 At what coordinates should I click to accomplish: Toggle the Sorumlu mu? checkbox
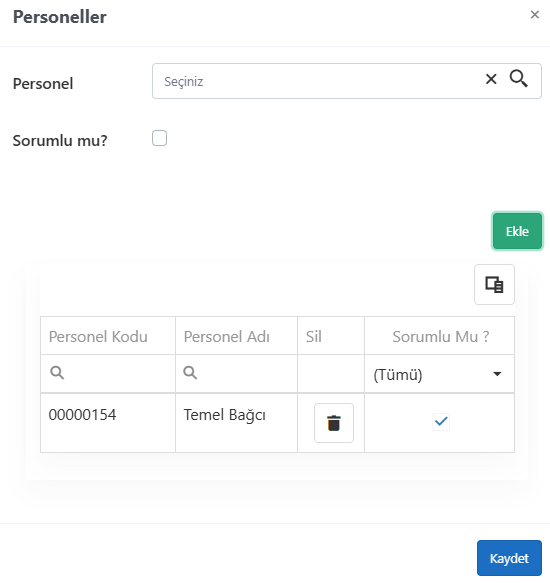point(159,138)
